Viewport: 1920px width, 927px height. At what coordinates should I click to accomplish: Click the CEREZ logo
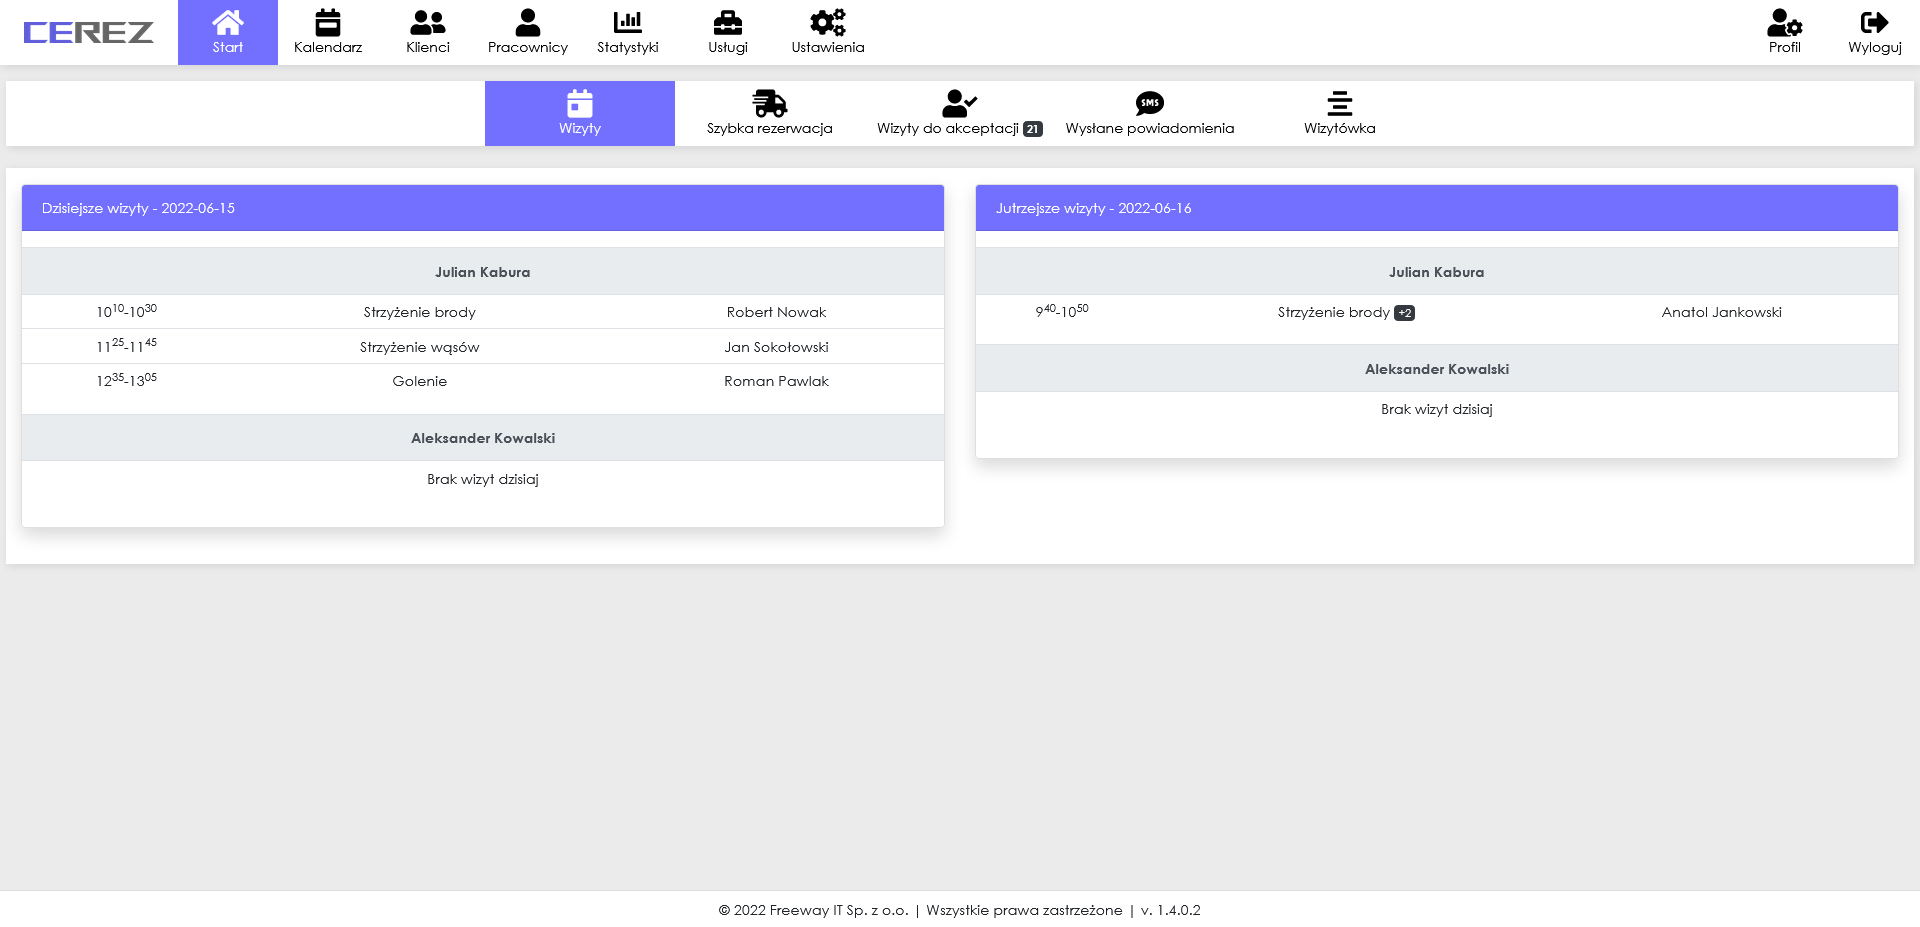(88, 32)
